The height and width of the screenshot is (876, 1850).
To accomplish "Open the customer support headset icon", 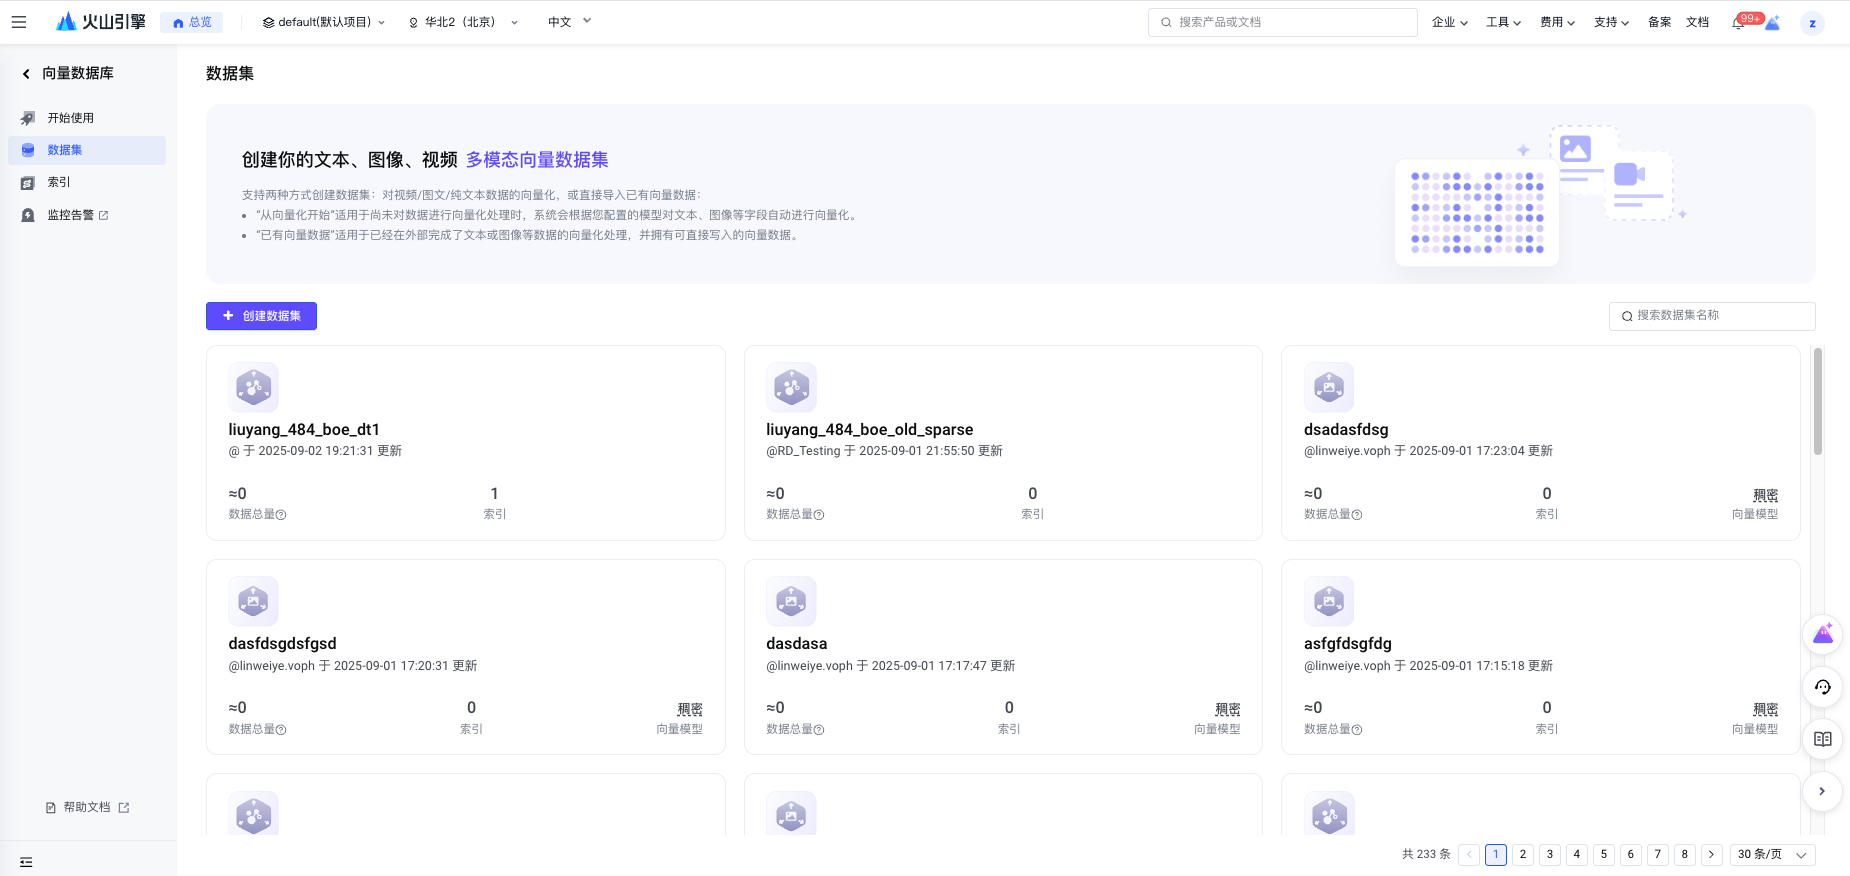I will (1823, 687).
